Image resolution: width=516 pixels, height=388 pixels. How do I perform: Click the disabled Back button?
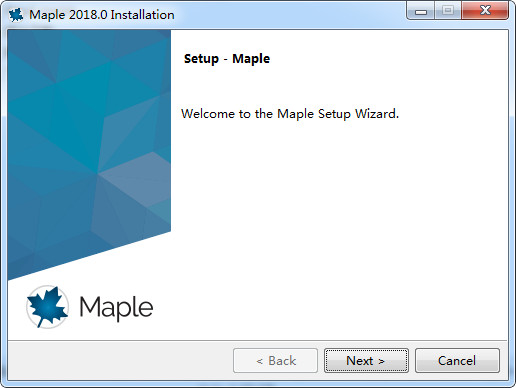tap(275, 361)
